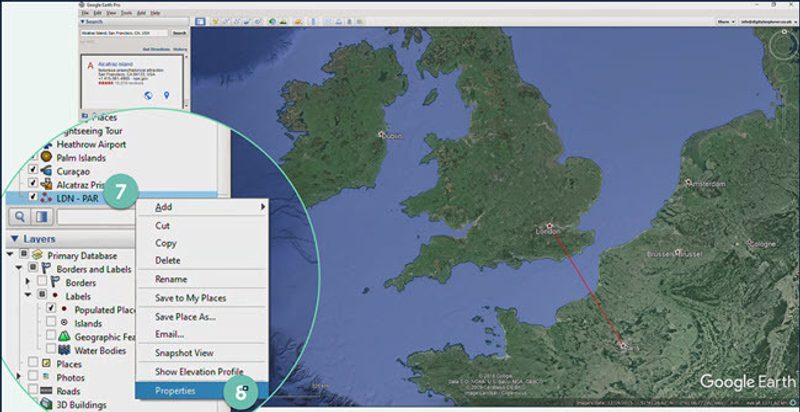Enable the Geographic Features layer checkbox

(51, 335)
